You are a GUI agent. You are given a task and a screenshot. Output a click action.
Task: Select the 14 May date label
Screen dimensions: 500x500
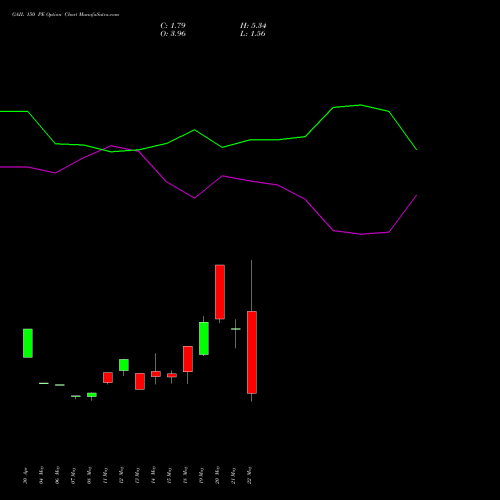(x=154, y=475)
